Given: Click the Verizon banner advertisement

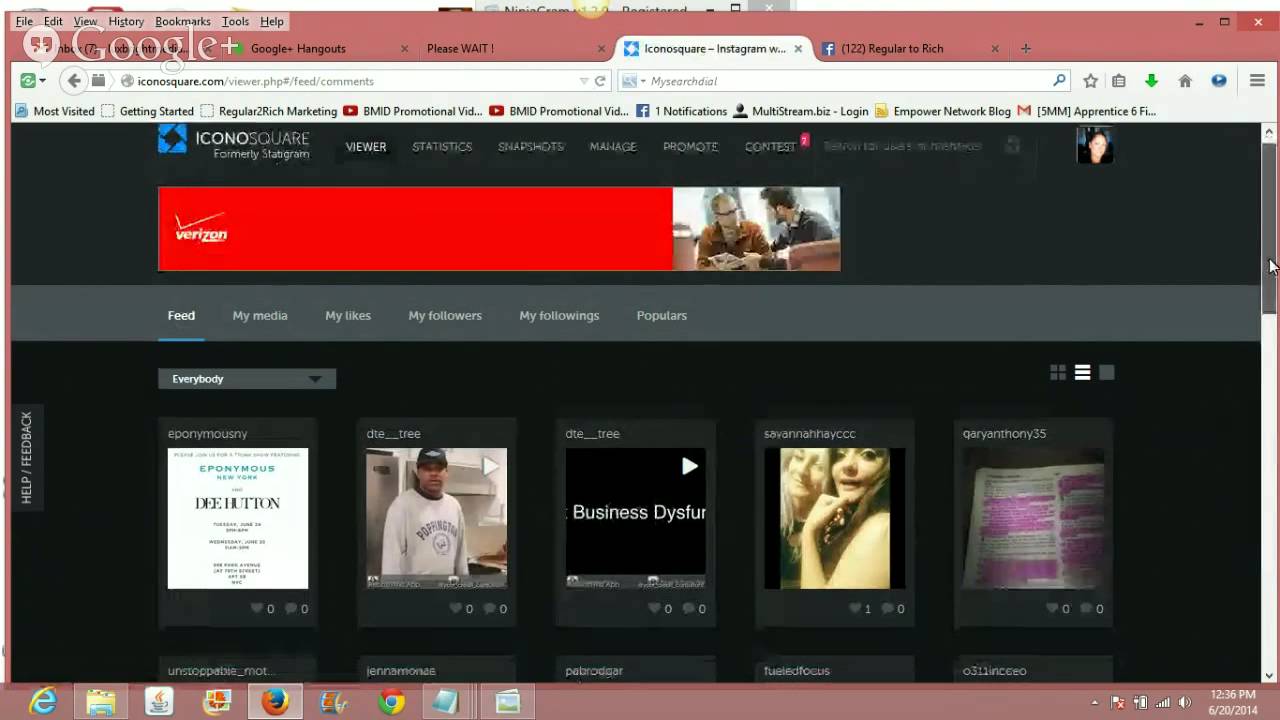Looking at the screenshot, I should click(x=499, y=229).
